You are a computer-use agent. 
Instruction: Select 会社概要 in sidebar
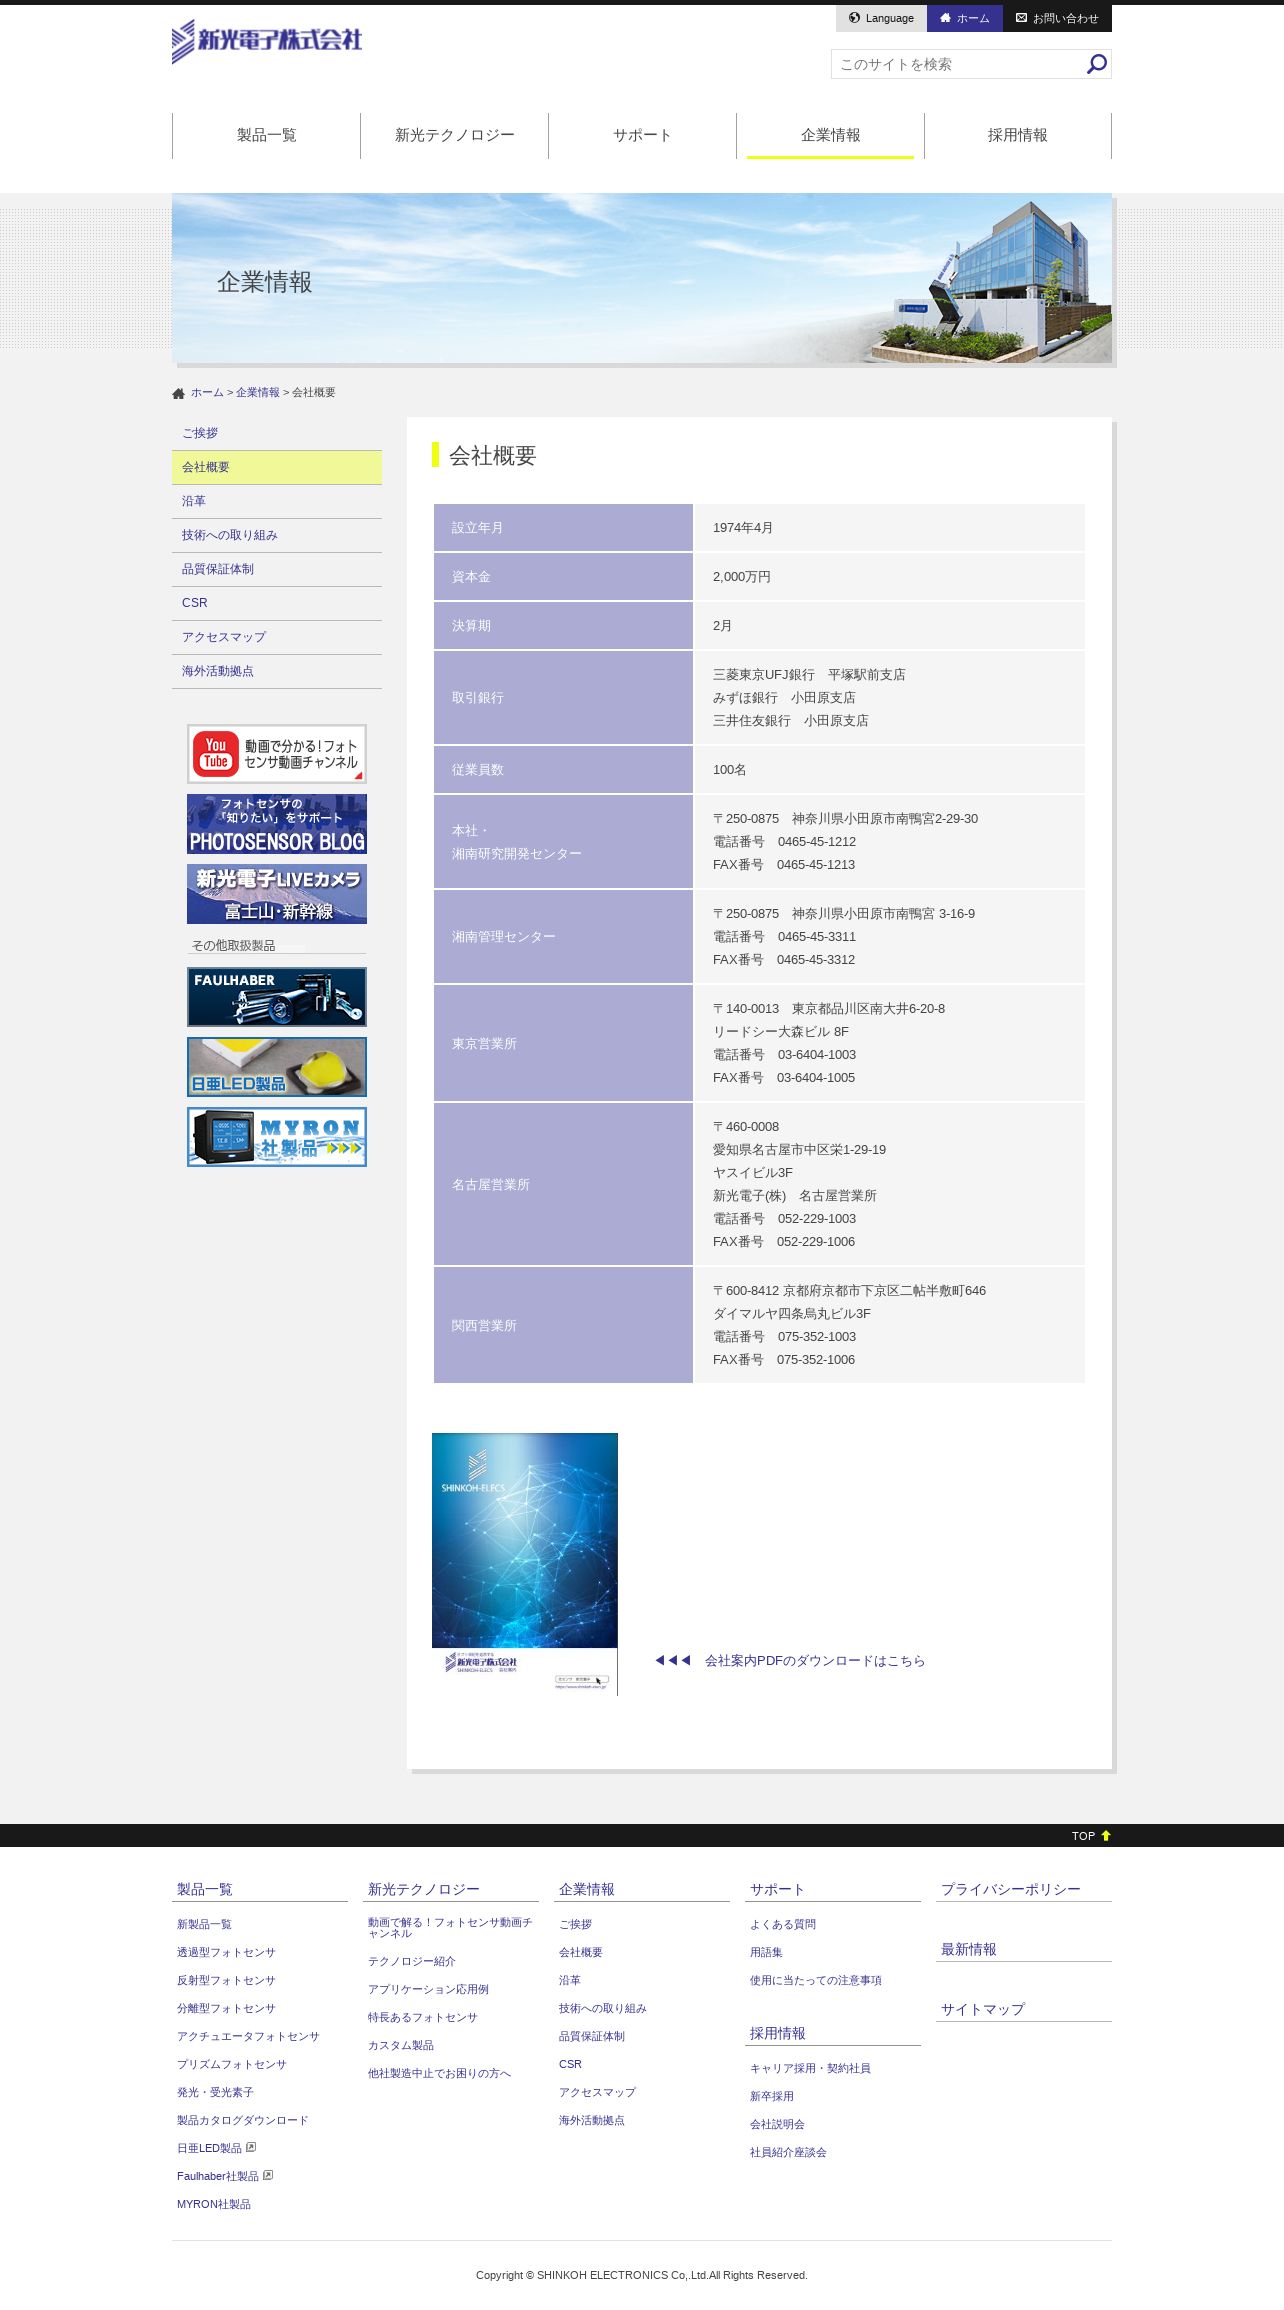[277, 467]
